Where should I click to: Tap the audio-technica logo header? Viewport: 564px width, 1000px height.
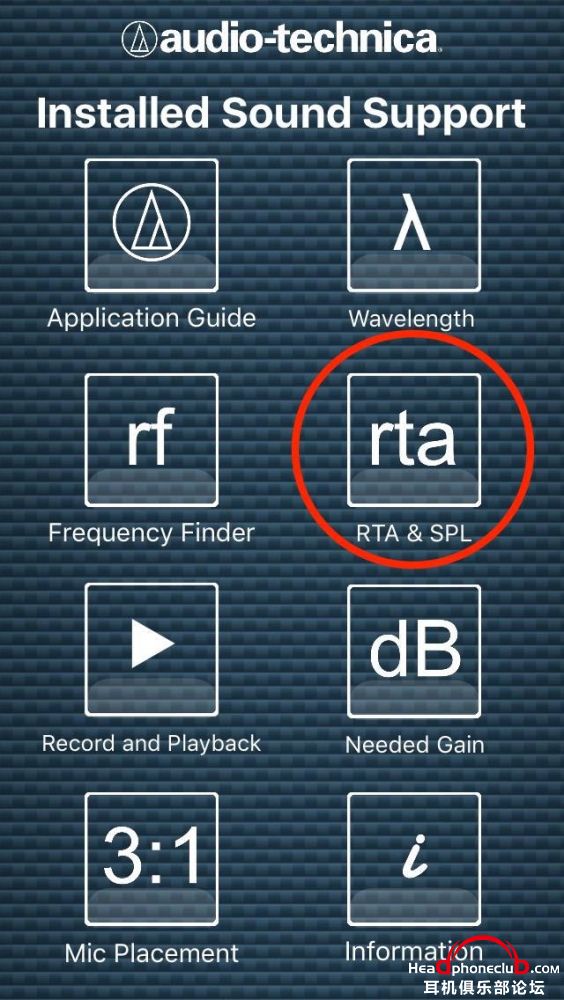[x=281, y=38]
